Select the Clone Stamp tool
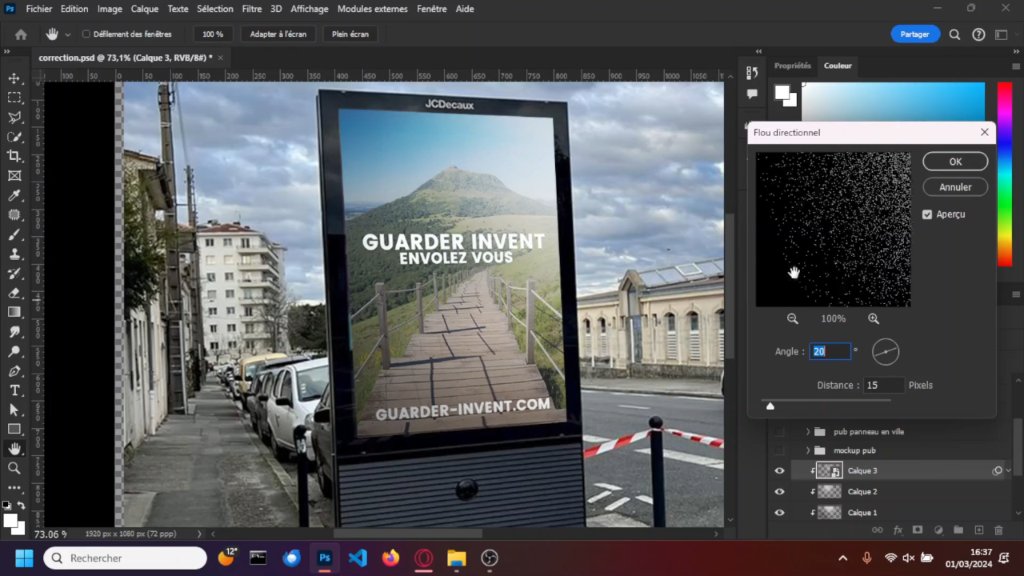 point(14,254)
